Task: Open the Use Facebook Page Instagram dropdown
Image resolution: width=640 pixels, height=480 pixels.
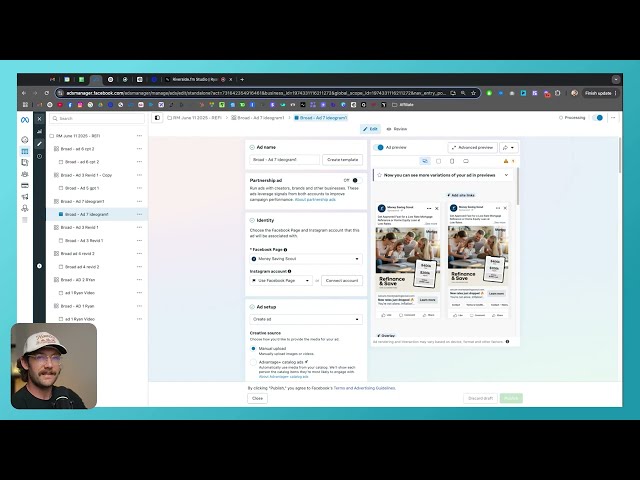Action: point(280,281)
